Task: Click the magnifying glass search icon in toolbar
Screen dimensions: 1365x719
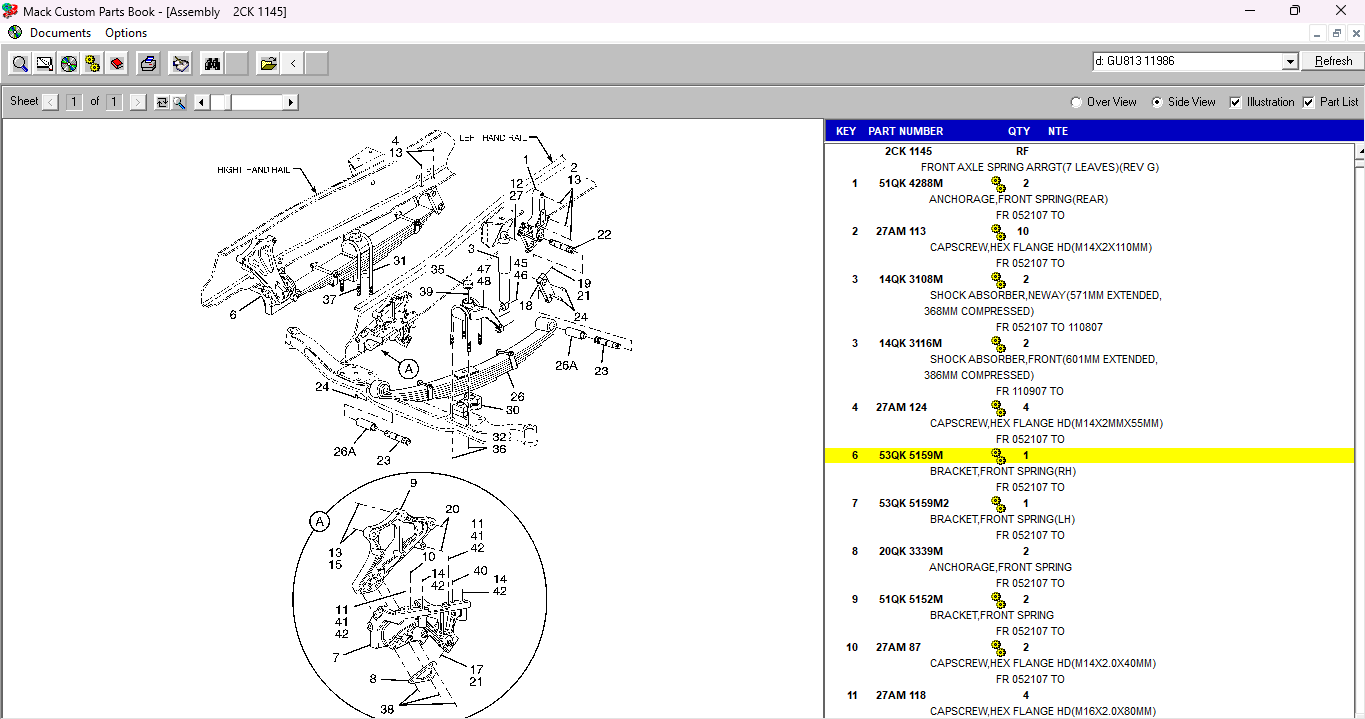Action: pyautogui.click(x=19, y=64)
